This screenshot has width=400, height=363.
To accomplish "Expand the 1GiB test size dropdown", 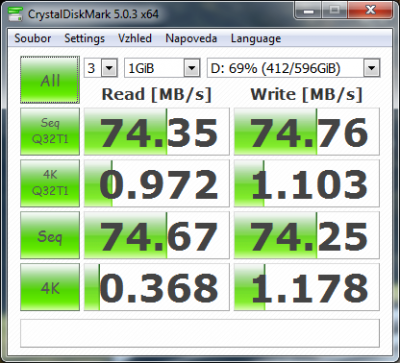I will pos(162,68).
